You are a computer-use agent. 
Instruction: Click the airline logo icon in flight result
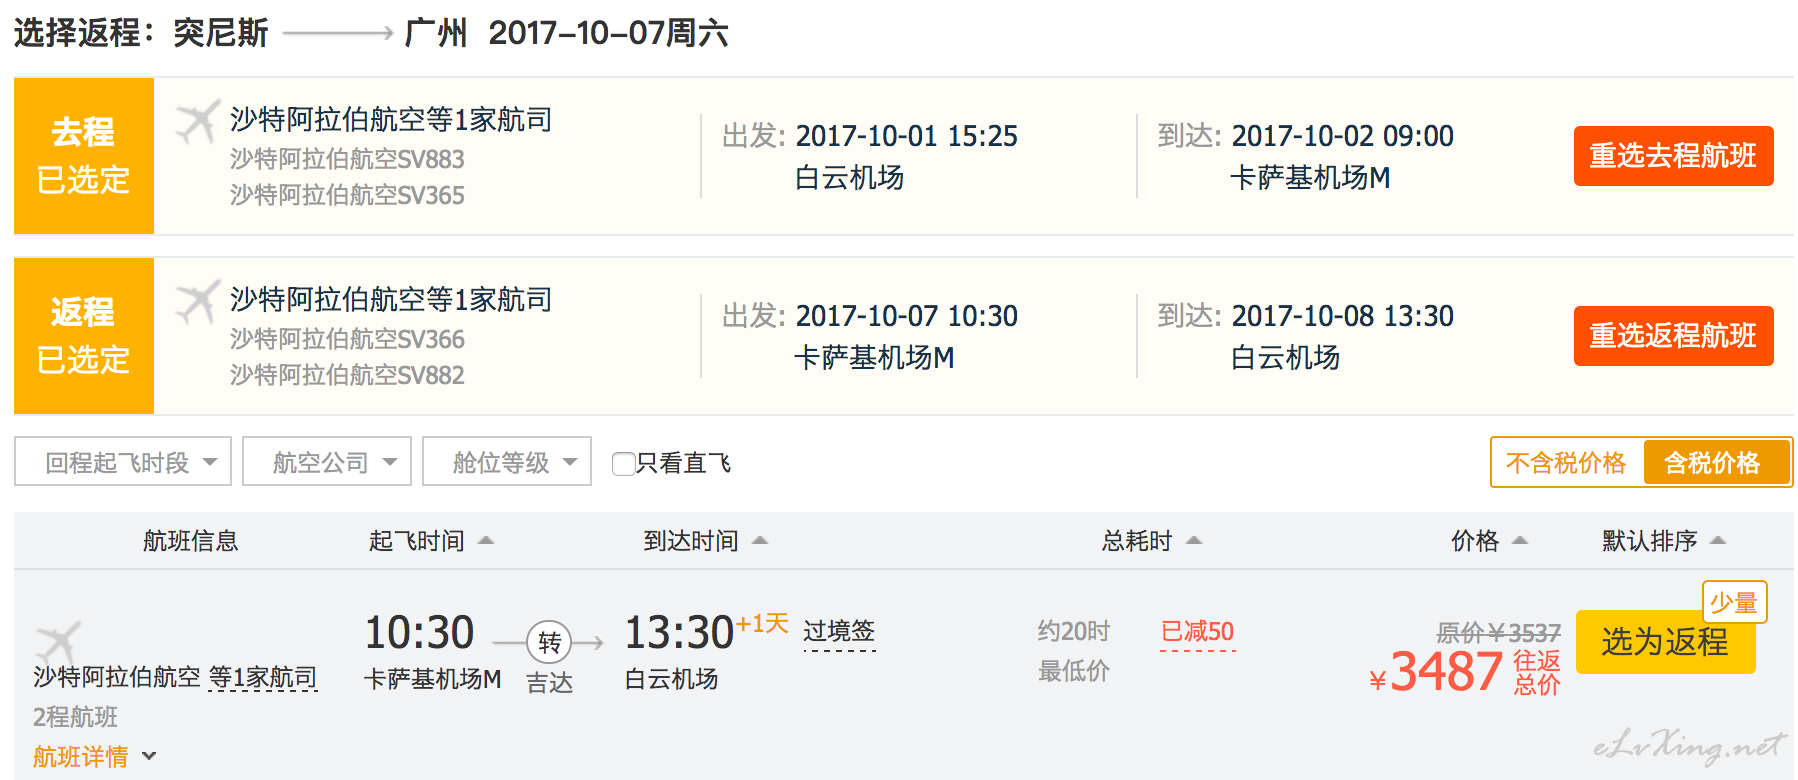tap(58, 642)
